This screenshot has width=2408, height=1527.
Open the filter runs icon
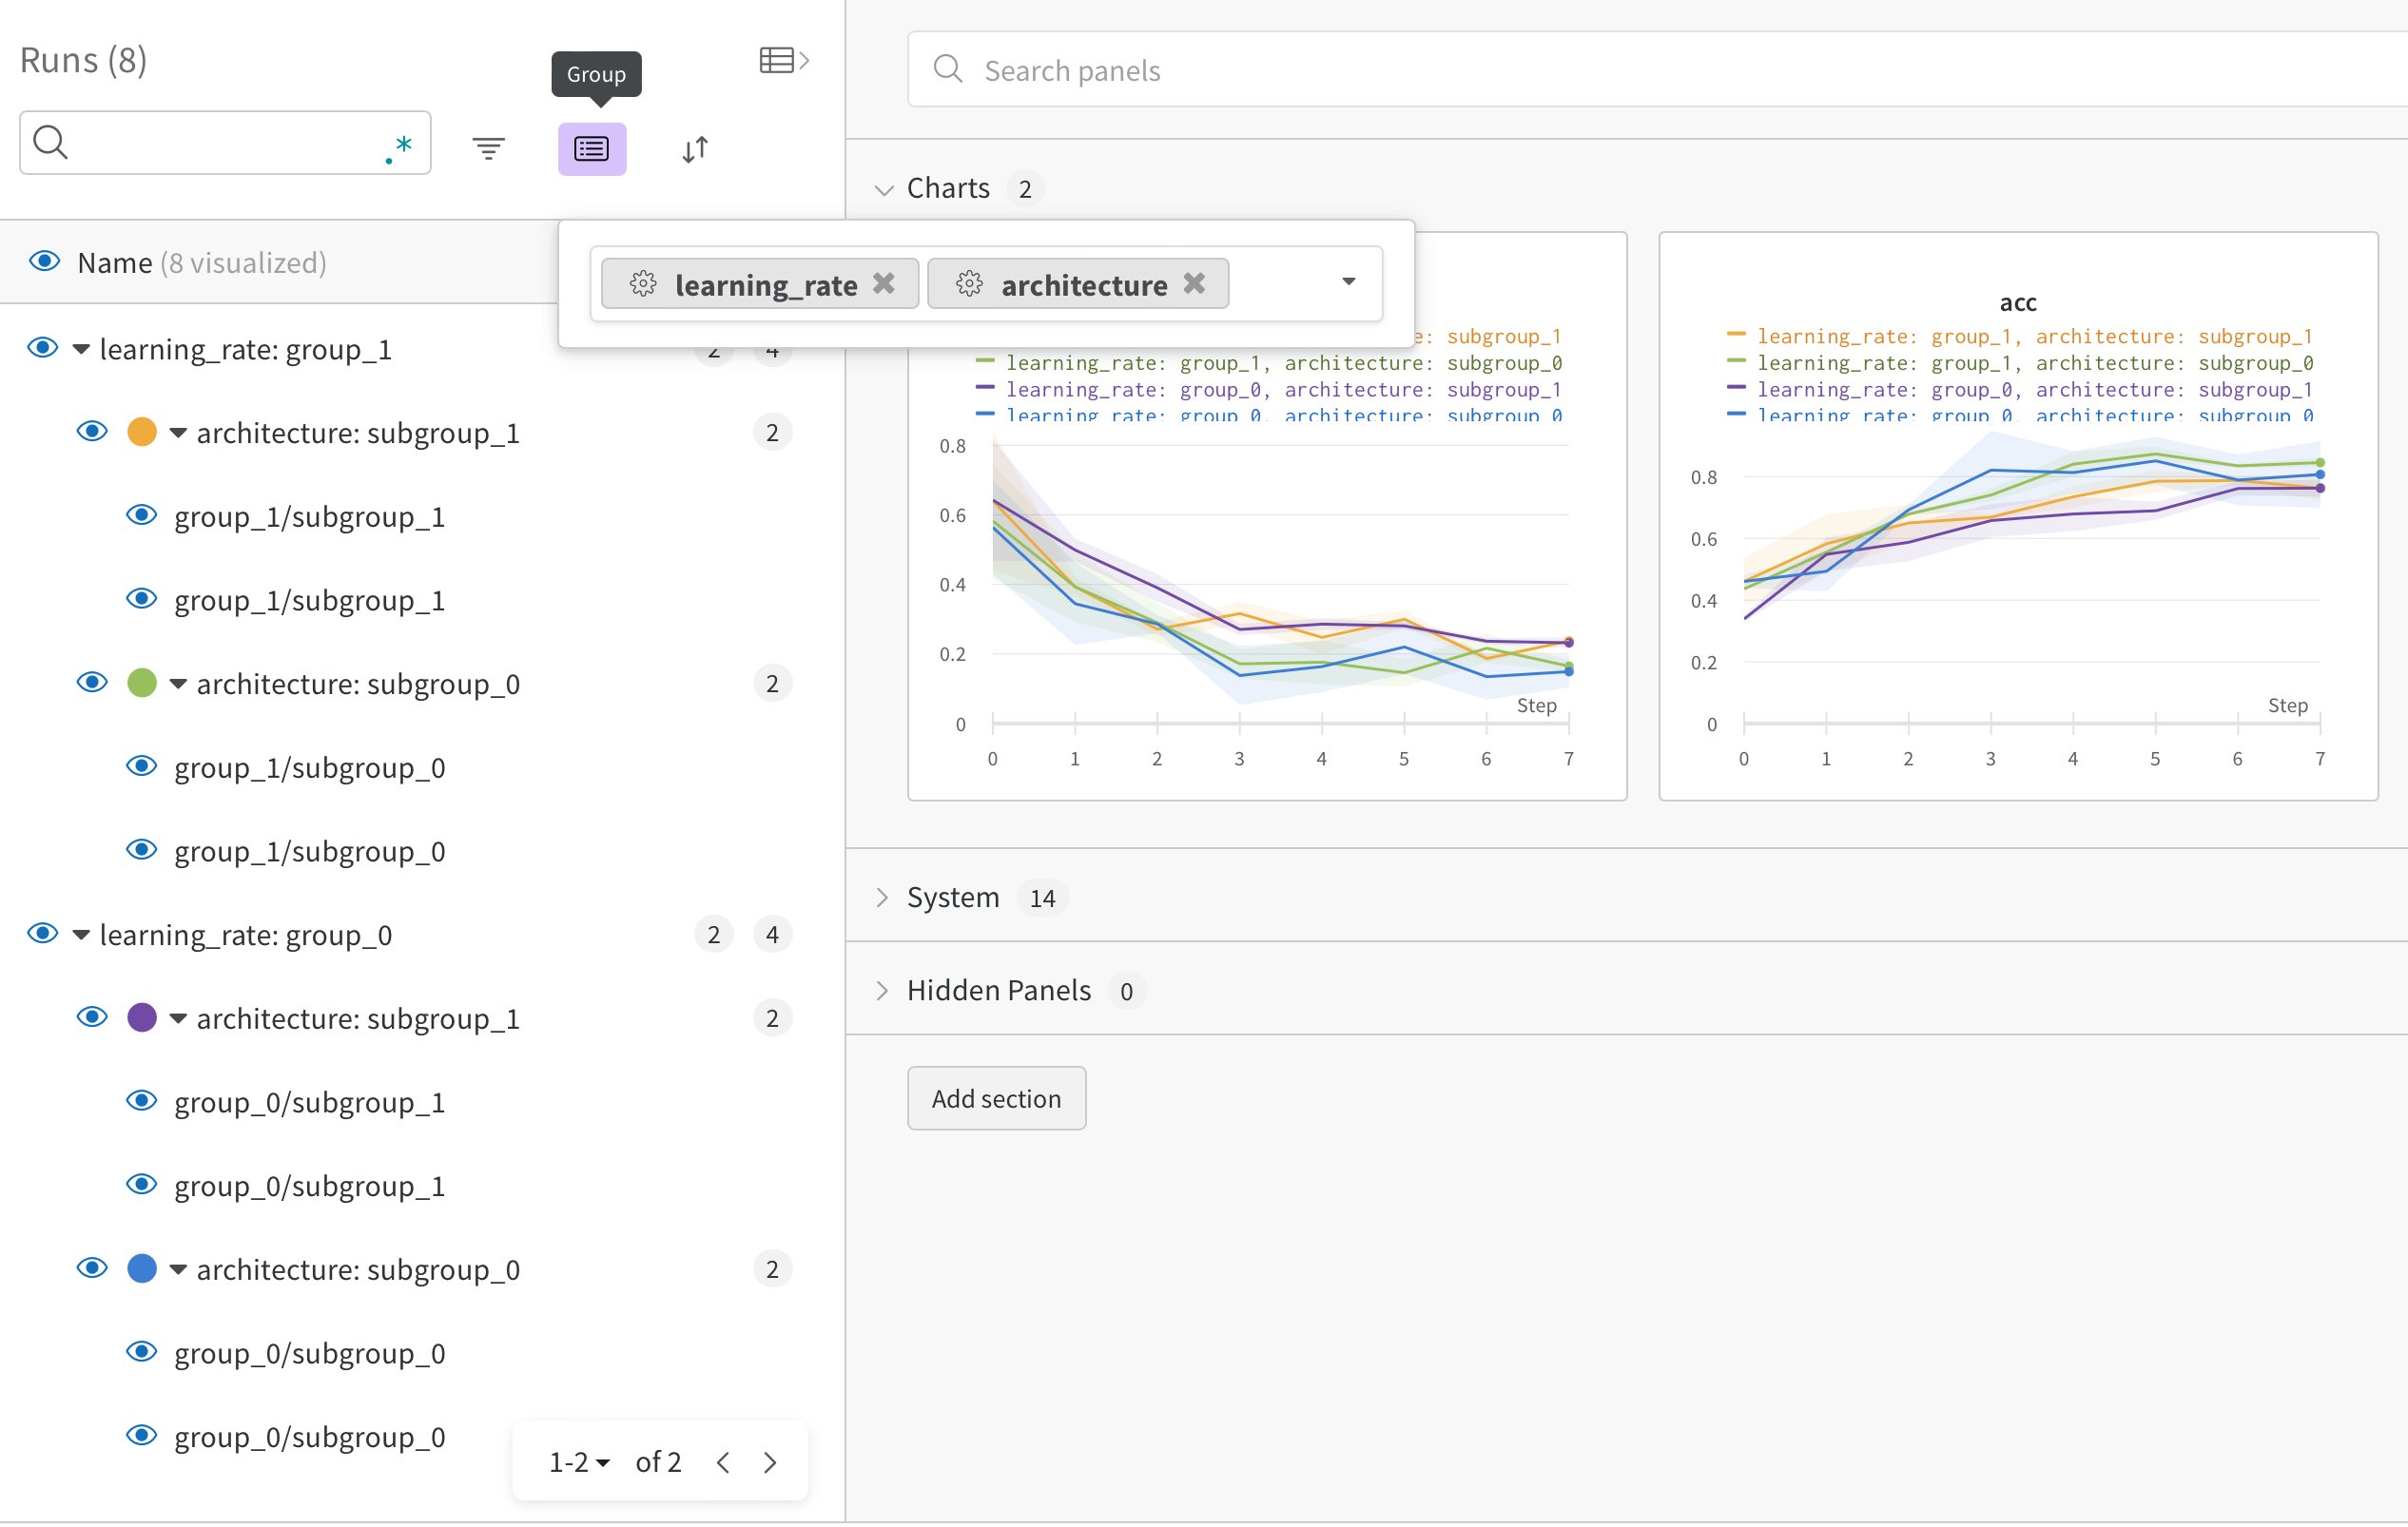point(488,149)
